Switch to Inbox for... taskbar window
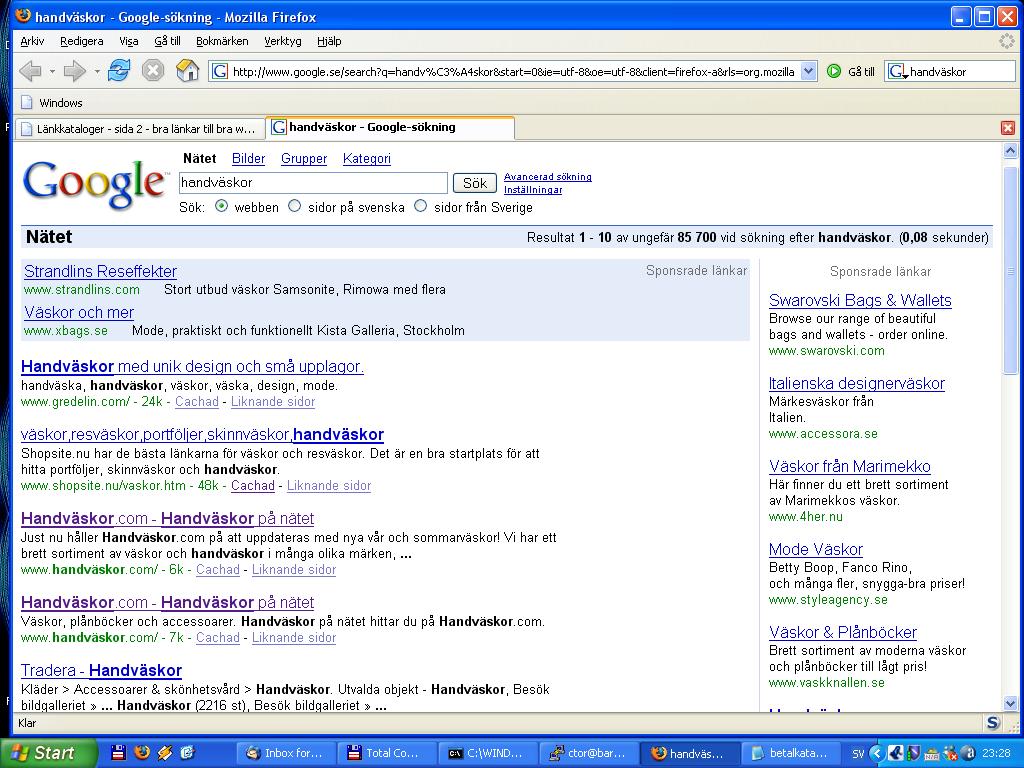The image size is (1024, 768). point(284,753)
